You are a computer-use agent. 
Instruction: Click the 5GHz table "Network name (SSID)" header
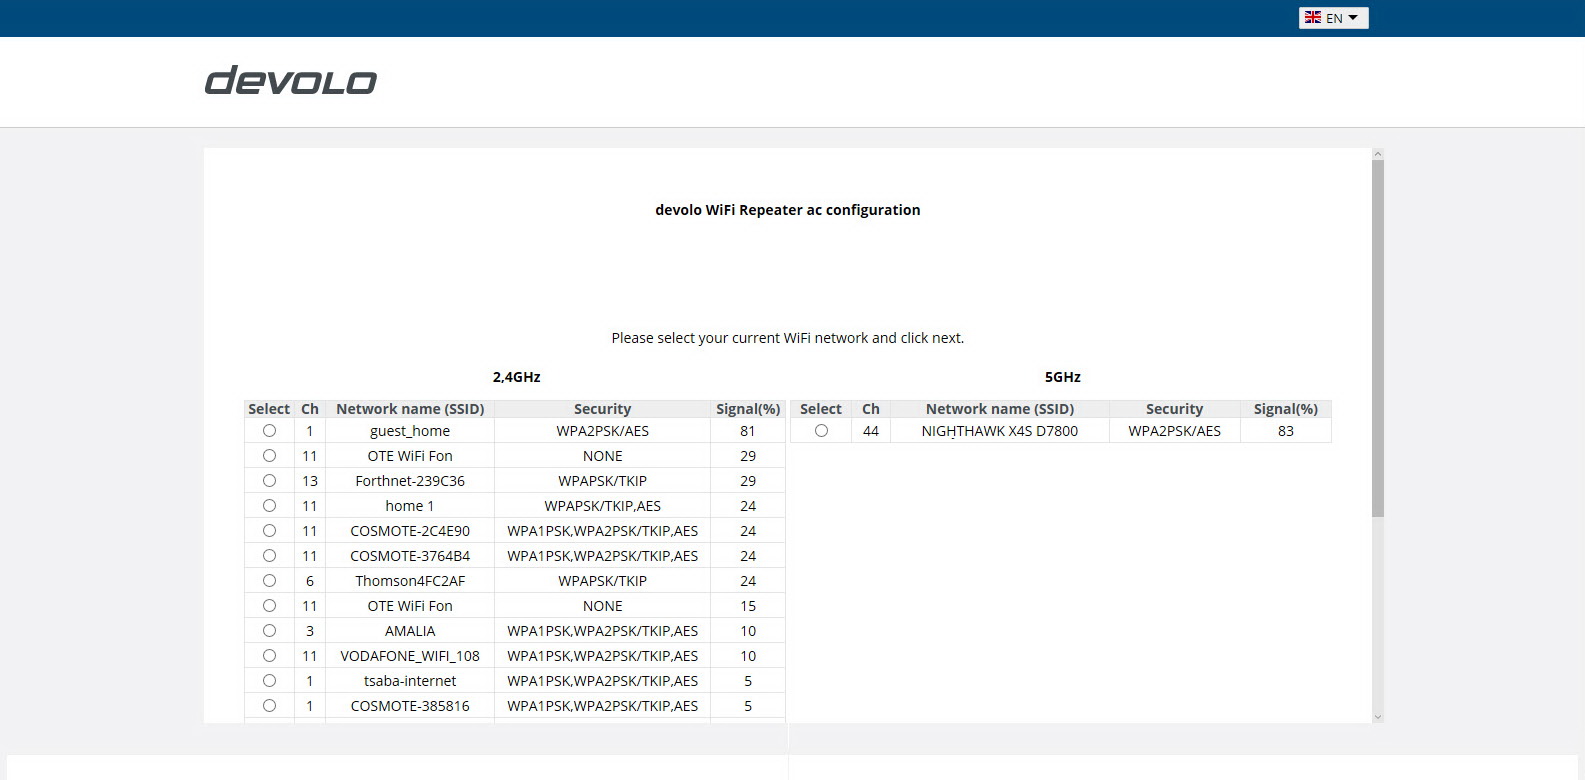(1000, 409)
